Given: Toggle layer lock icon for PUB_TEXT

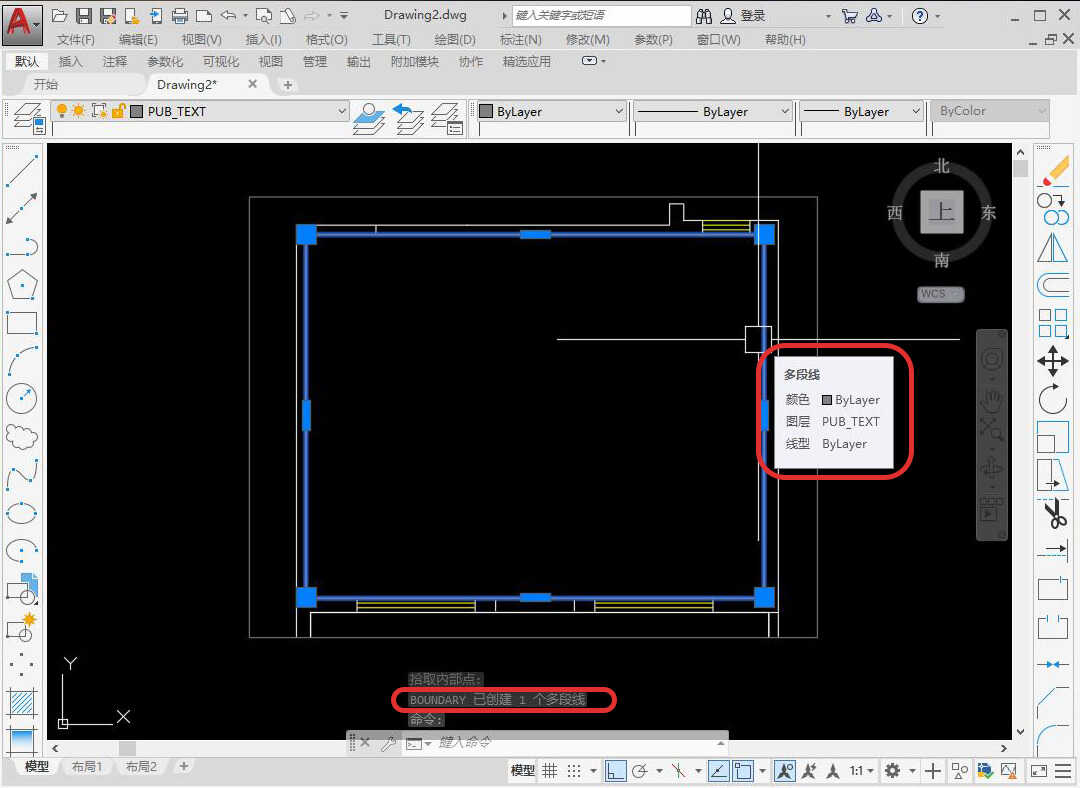Looking at the screenshot, I should (x=118, y=111).
